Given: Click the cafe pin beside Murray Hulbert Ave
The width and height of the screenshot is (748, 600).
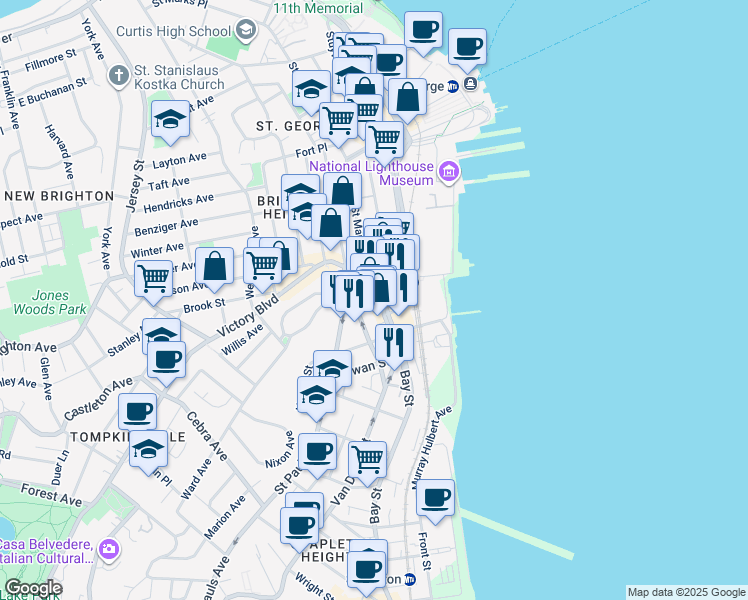Looking at the screenshot, I should [435, 502].
